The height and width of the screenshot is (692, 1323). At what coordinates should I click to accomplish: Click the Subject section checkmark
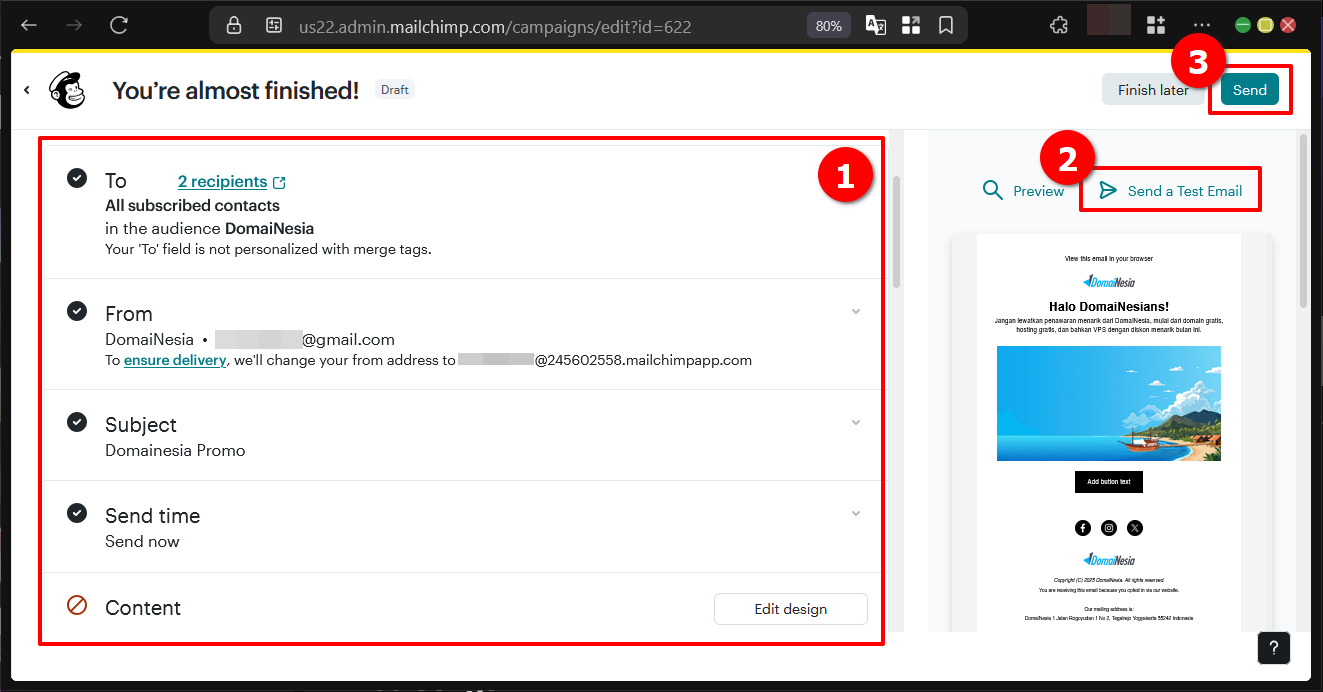pyautogui.click(x=77, y=421)
